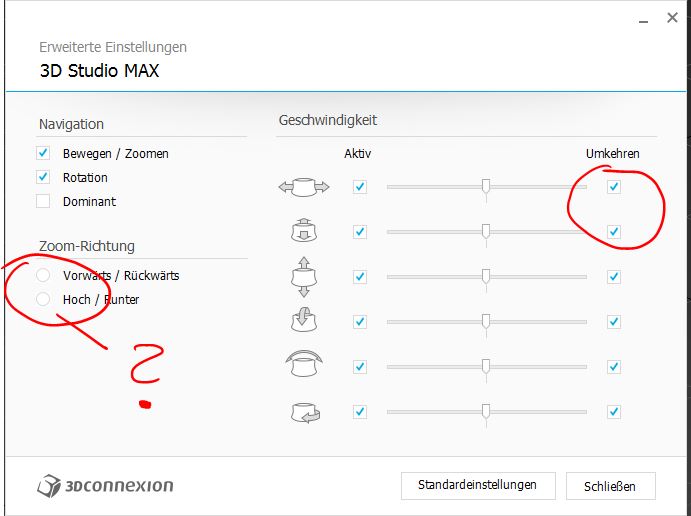Click the Geschwindigkeit section heading
This screenshot has height=516, width=691.
tap(327, 120)
